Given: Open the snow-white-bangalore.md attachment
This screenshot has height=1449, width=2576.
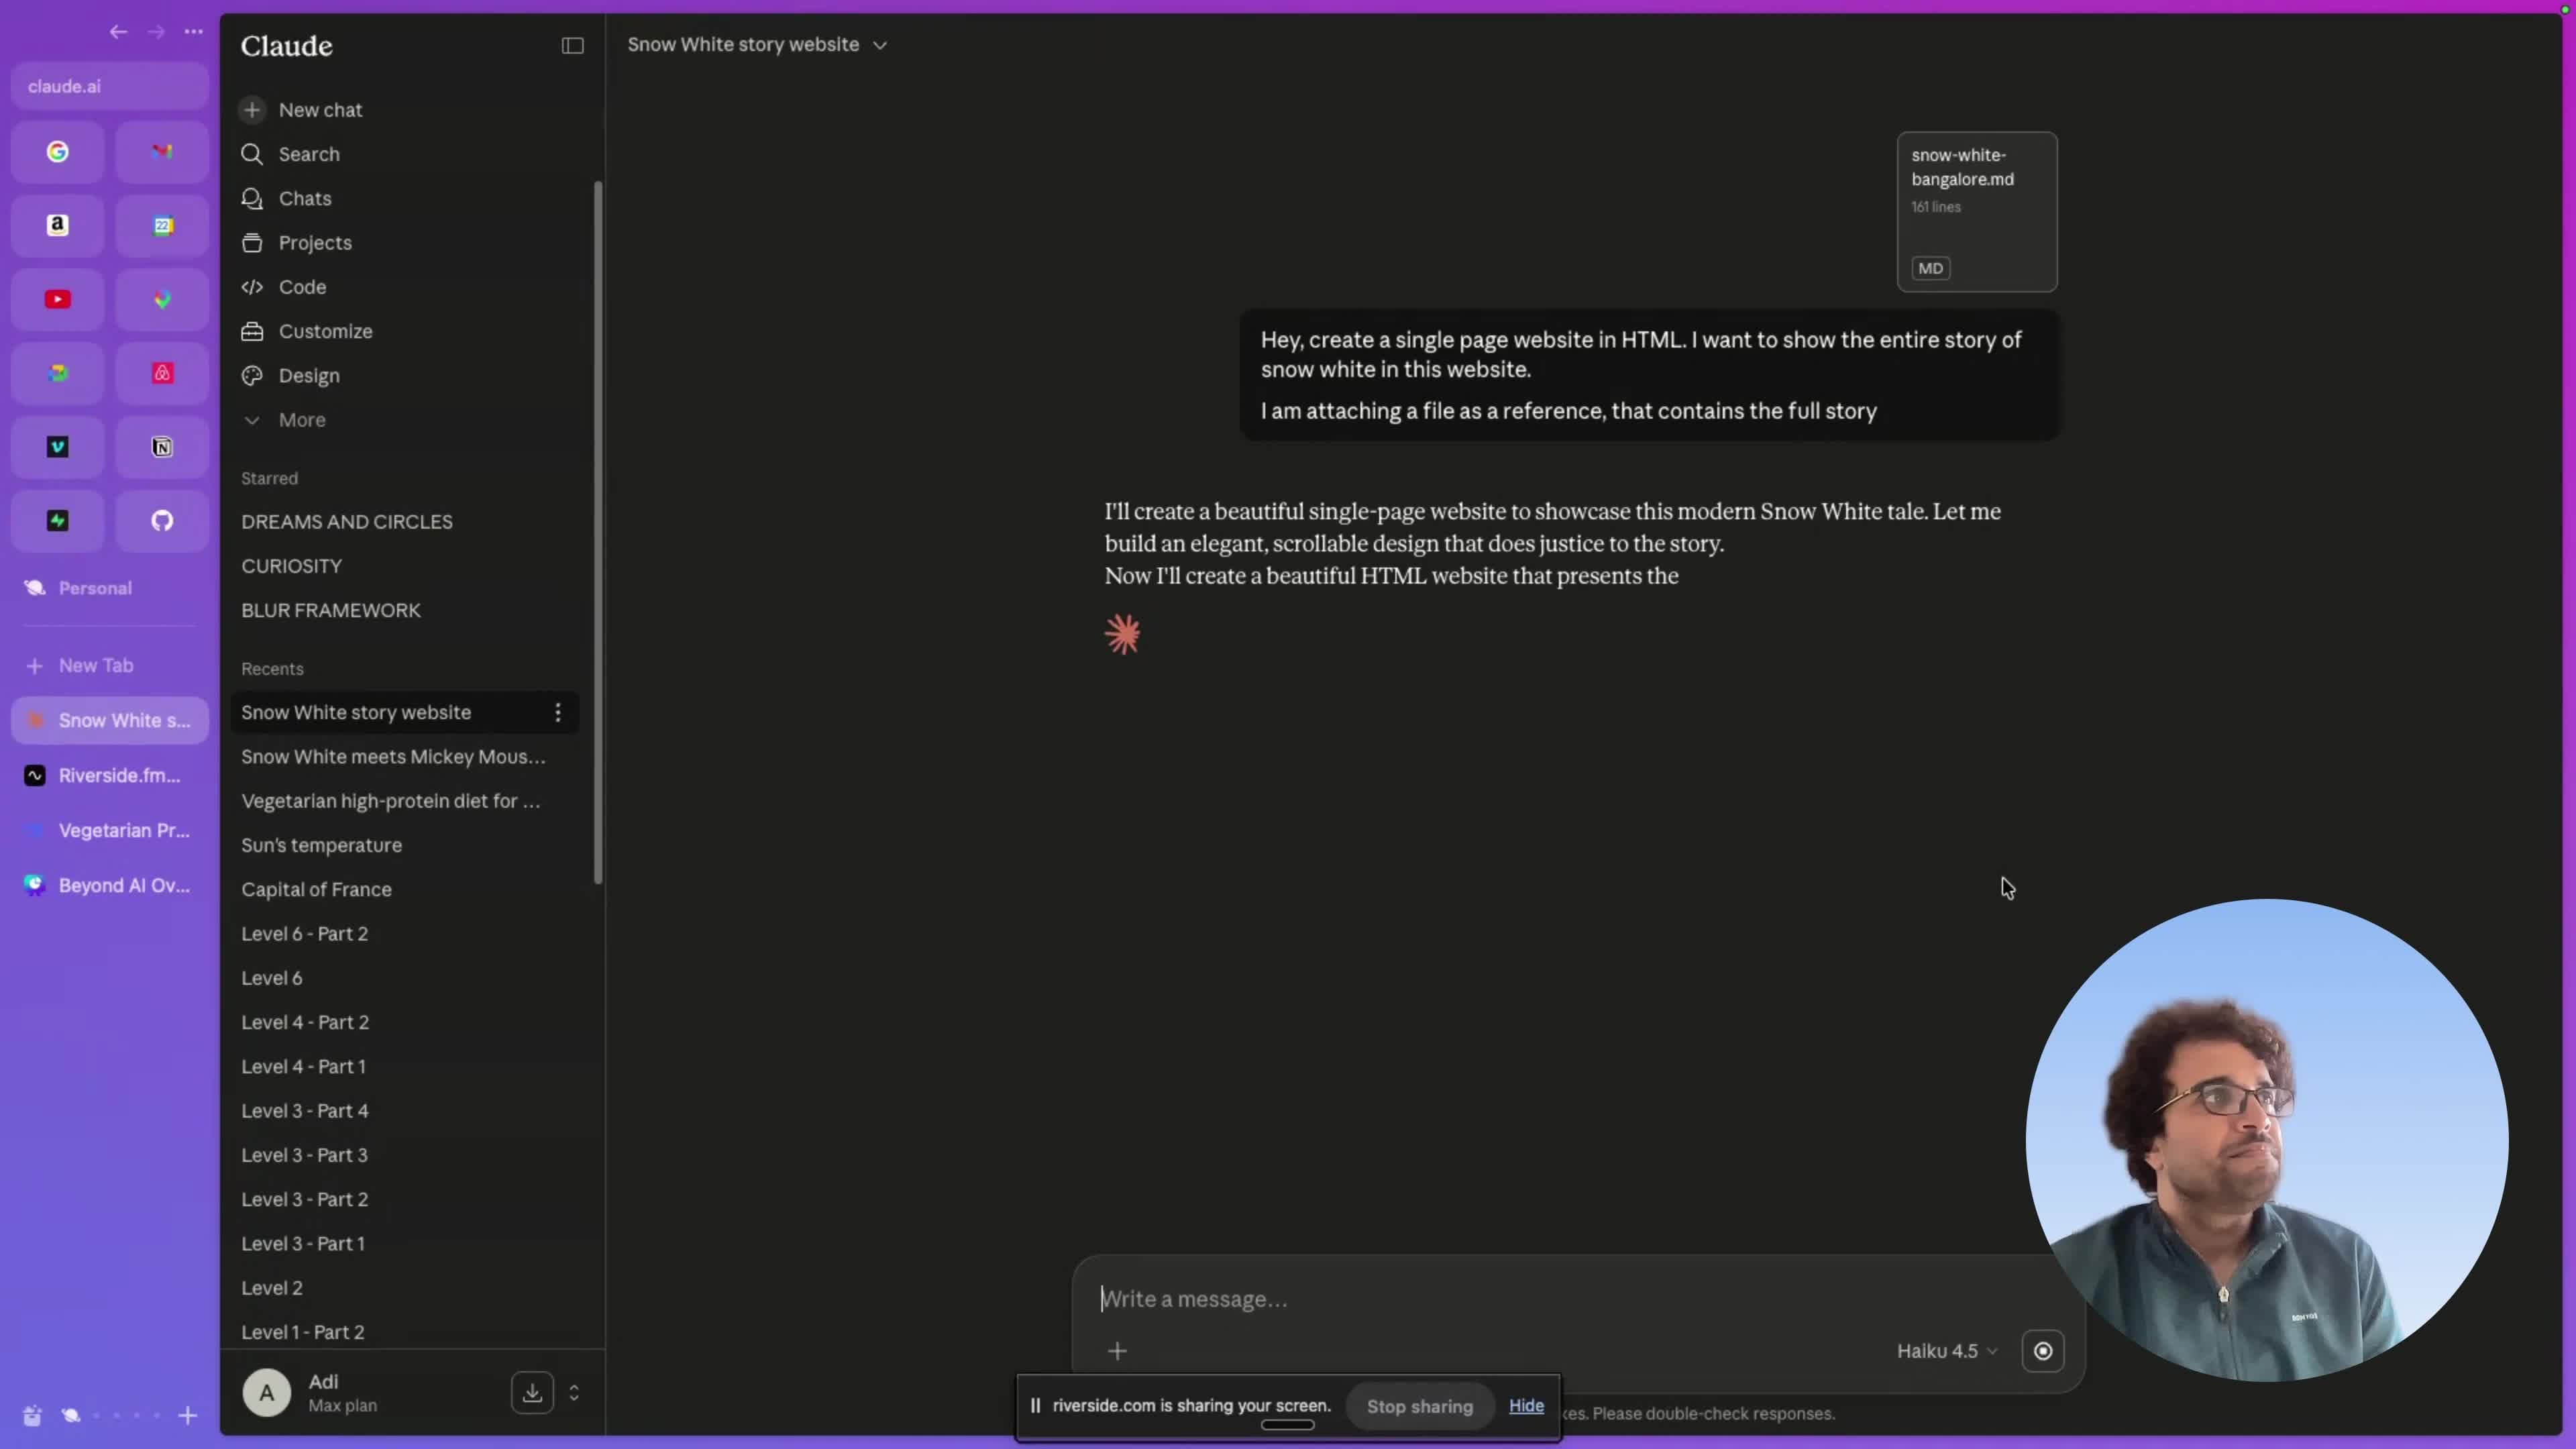Looking at the screenshot, I should (1977, 212).
